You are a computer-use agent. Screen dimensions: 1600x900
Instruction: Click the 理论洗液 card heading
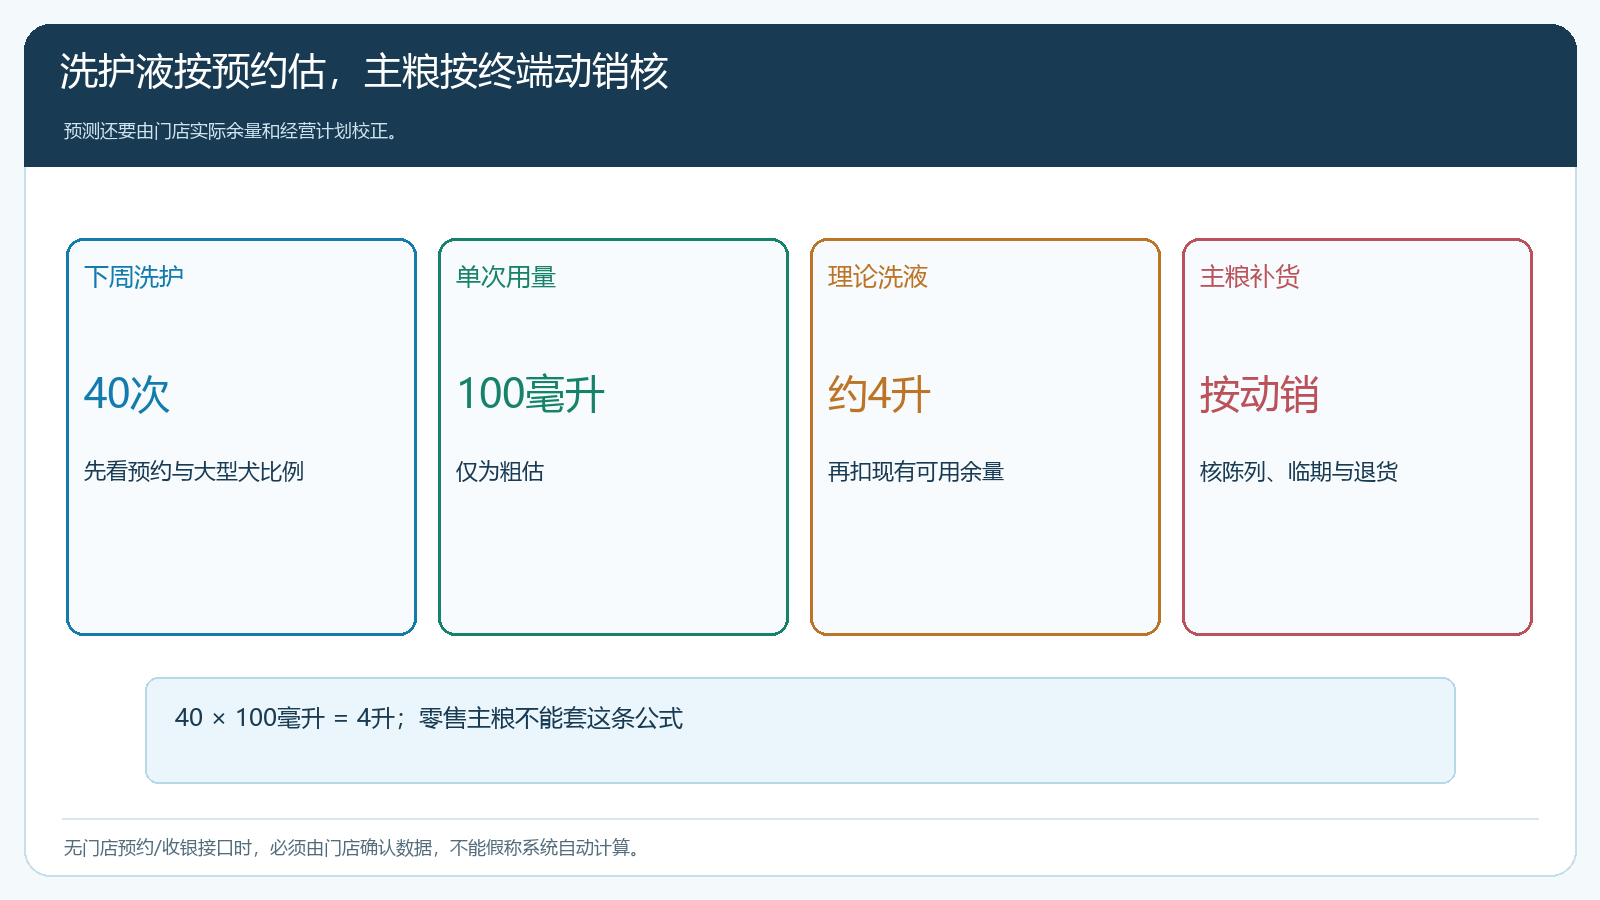(x=878, y=277)
